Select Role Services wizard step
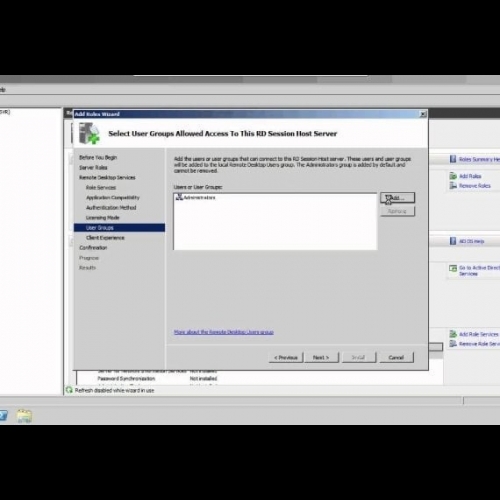 [101, 187]
